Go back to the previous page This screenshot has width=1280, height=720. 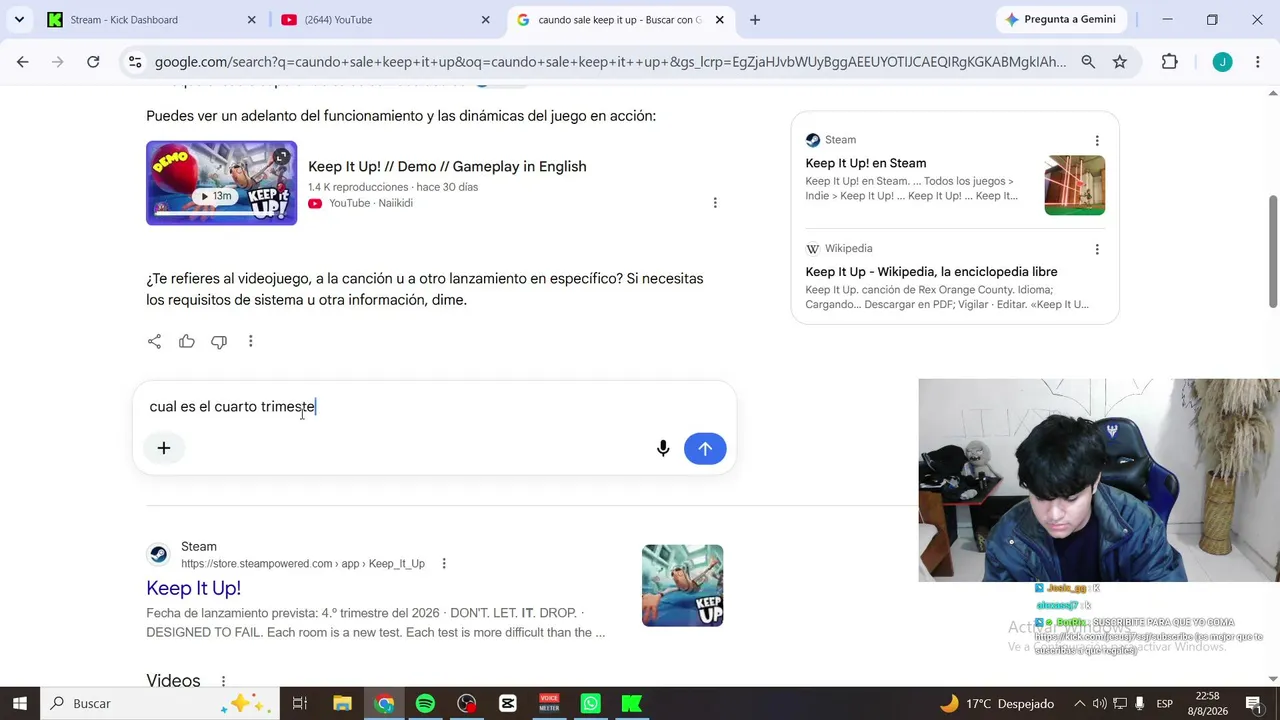click(23, 62)
